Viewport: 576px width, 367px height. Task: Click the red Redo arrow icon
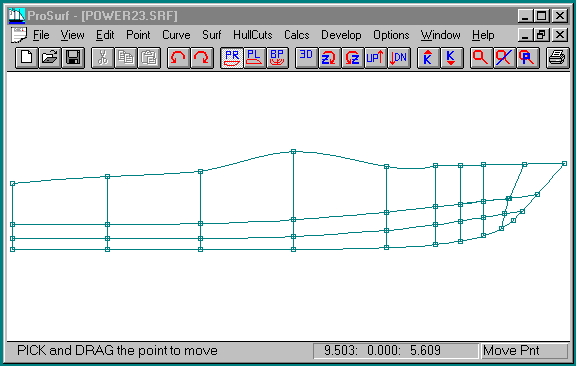point(202,58)
